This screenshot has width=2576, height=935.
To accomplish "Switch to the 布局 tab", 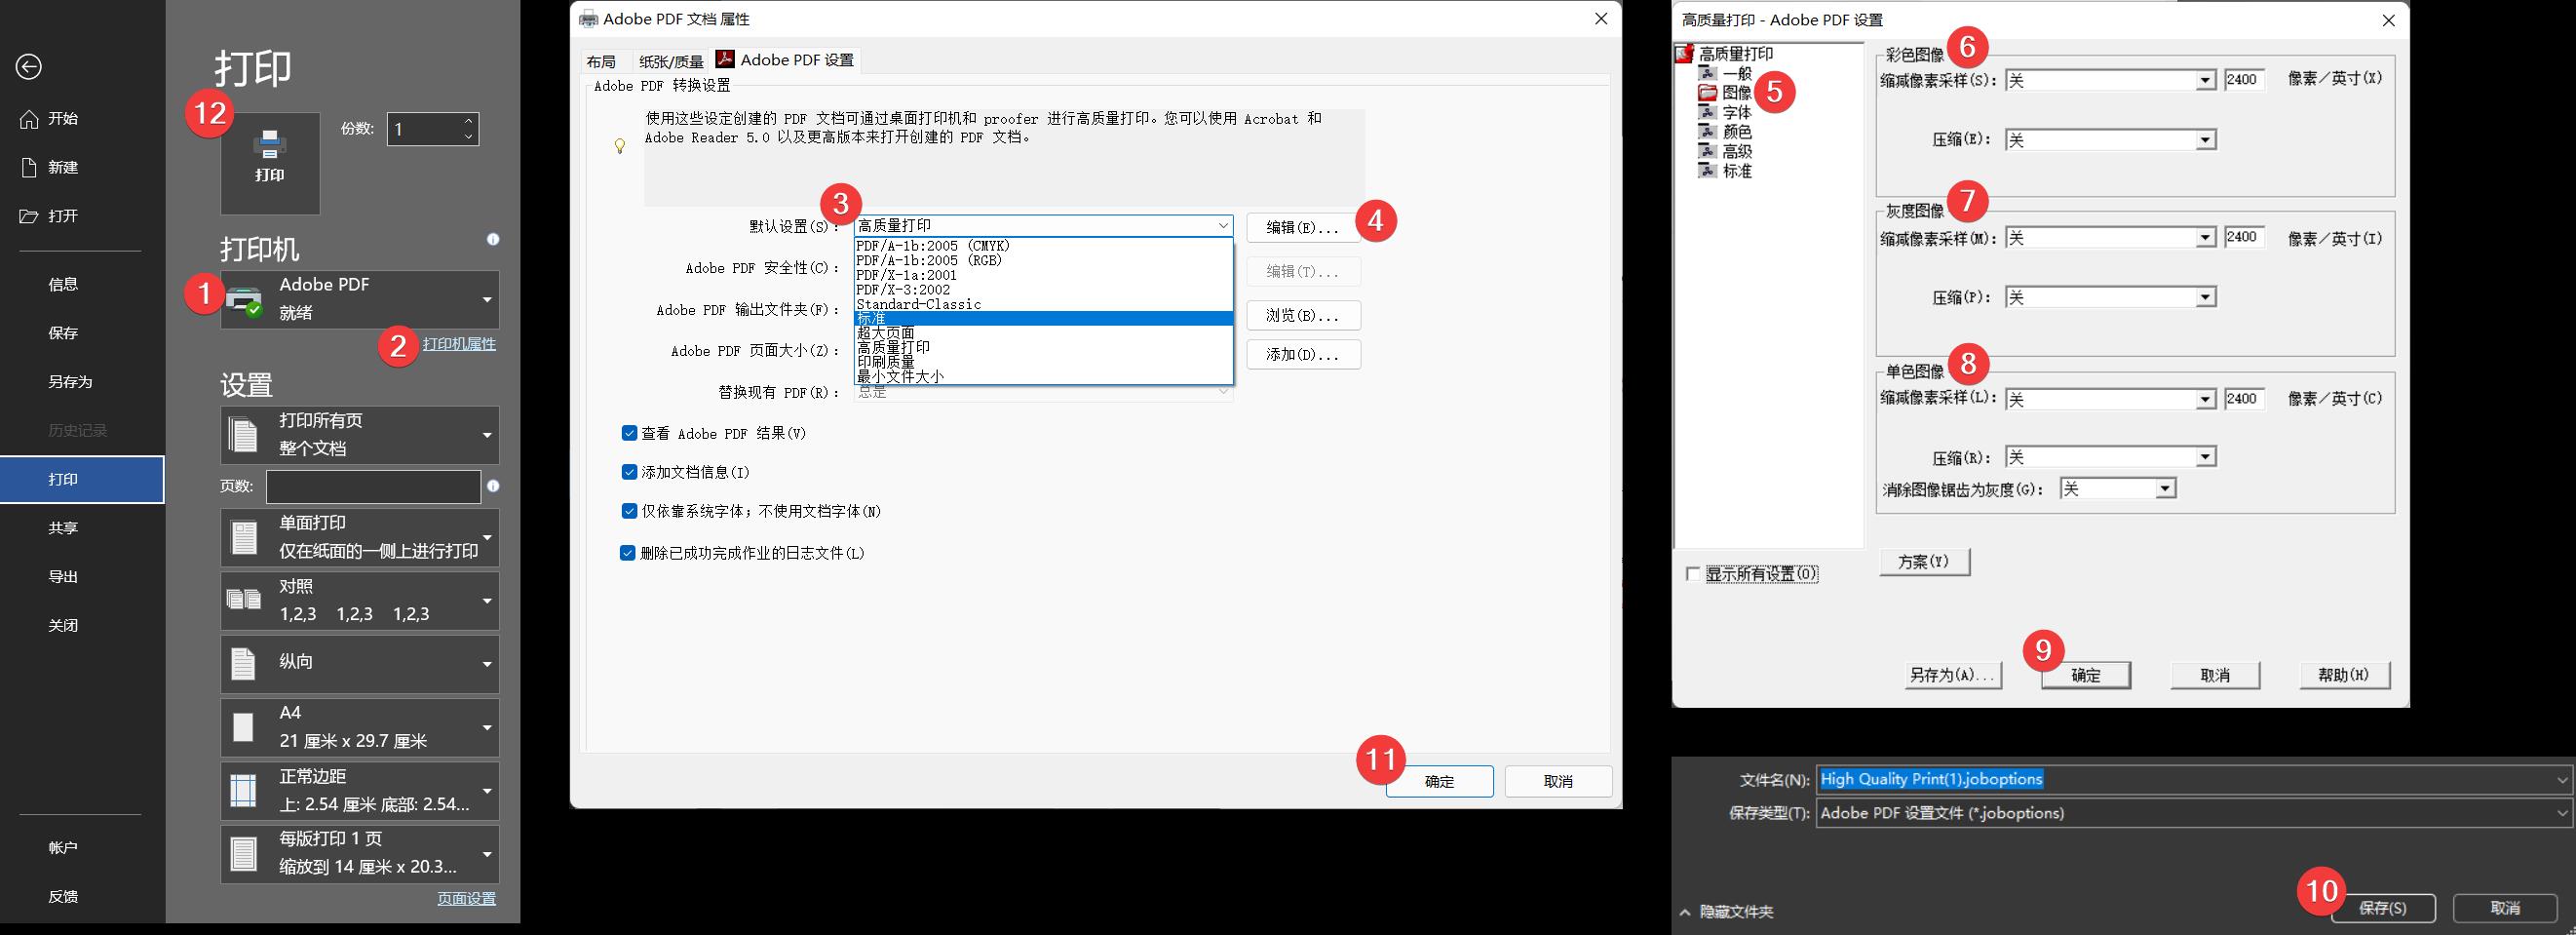I will (x=602, y=61).
